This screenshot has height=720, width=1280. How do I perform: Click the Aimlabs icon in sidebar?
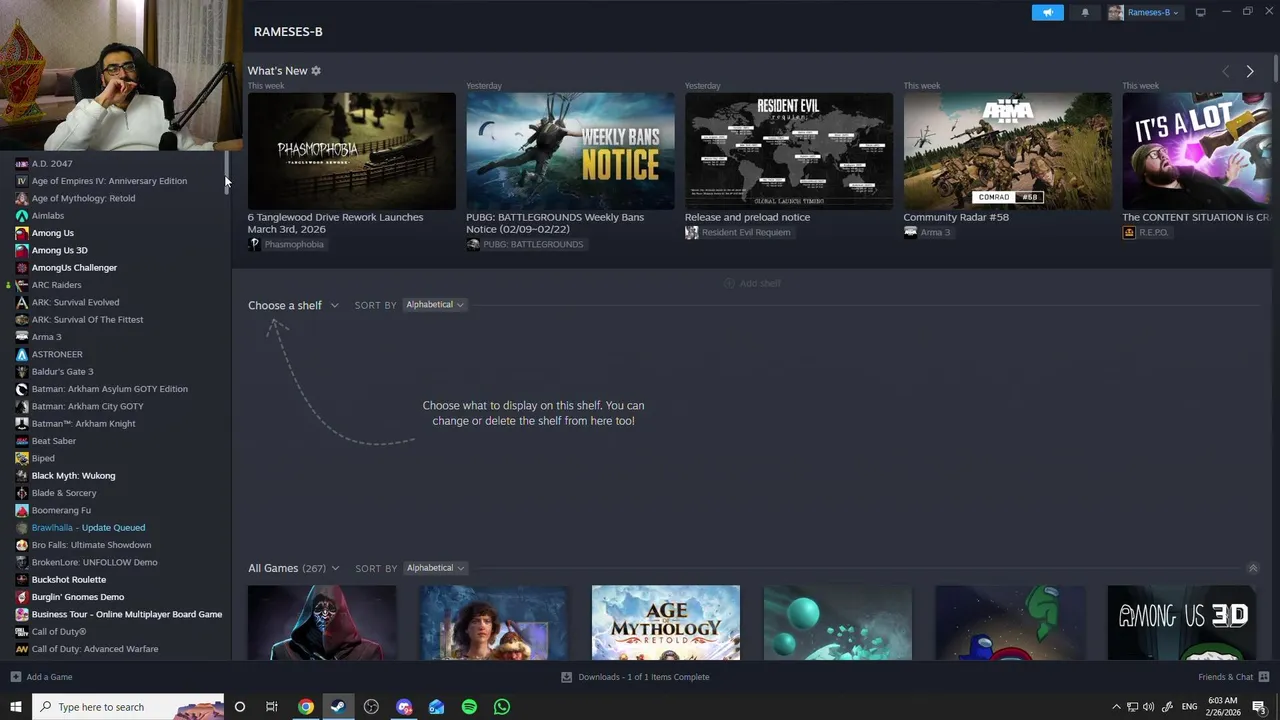pyautogui.click(x=22, y=215)
